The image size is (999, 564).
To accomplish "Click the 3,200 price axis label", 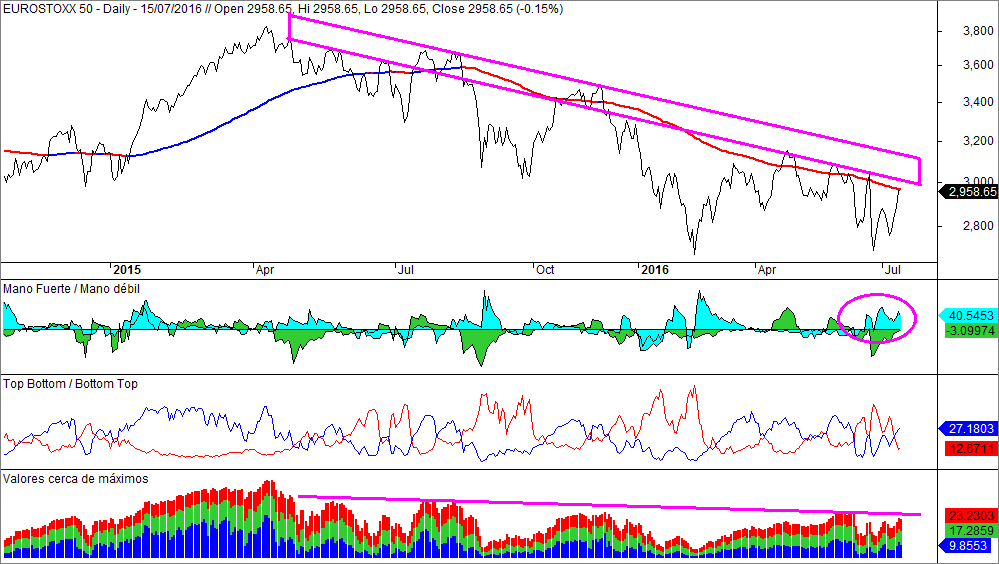I will (x=978, y=141).
